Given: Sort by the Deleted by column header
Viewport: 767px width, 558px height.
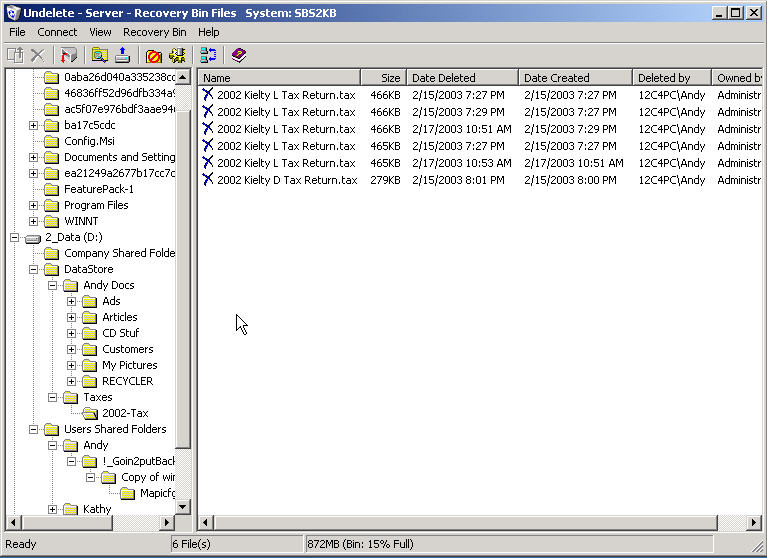Looking at the screenshot, I should (672, 78).
